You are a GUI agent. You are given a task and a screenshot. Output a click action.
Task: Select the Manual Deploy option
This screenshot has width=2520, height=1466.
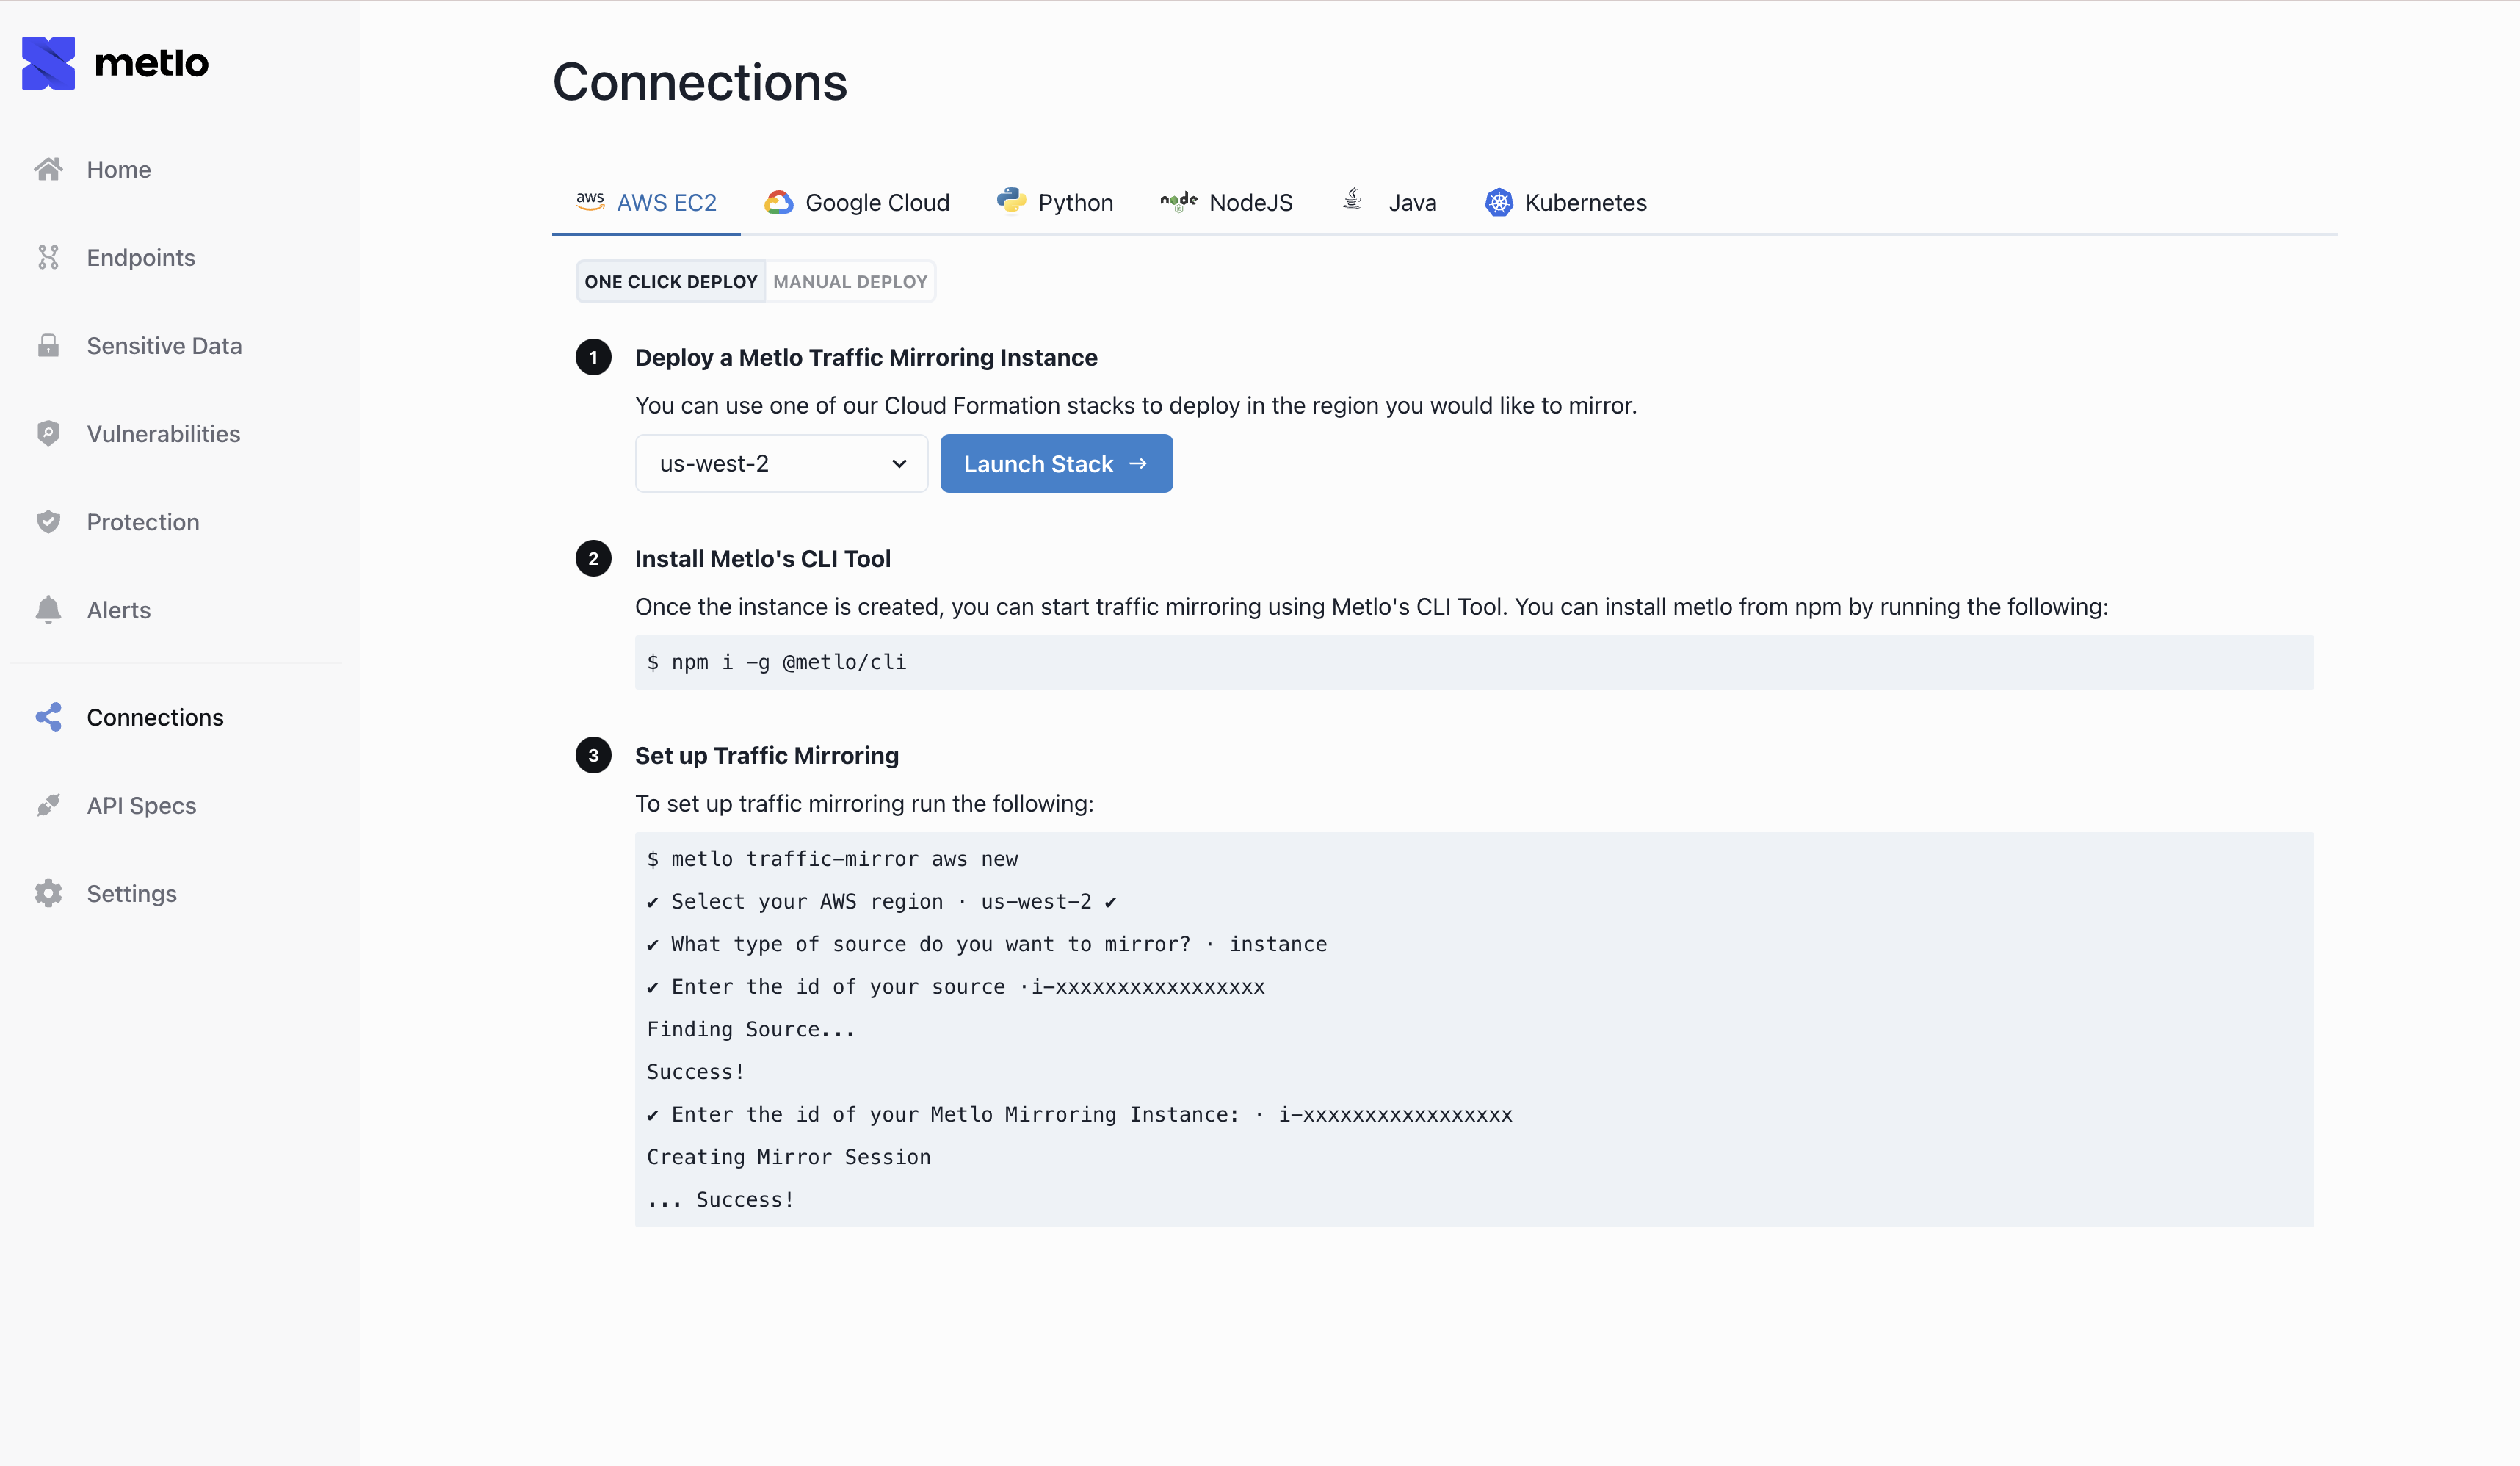pyautogui.click(x=850, y=281)
